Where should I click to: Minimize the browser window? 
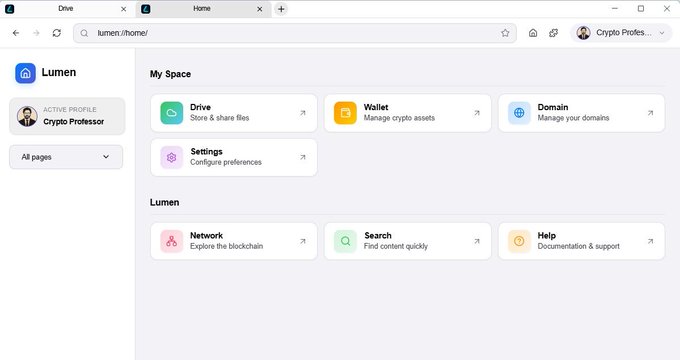tap(615, 9)
